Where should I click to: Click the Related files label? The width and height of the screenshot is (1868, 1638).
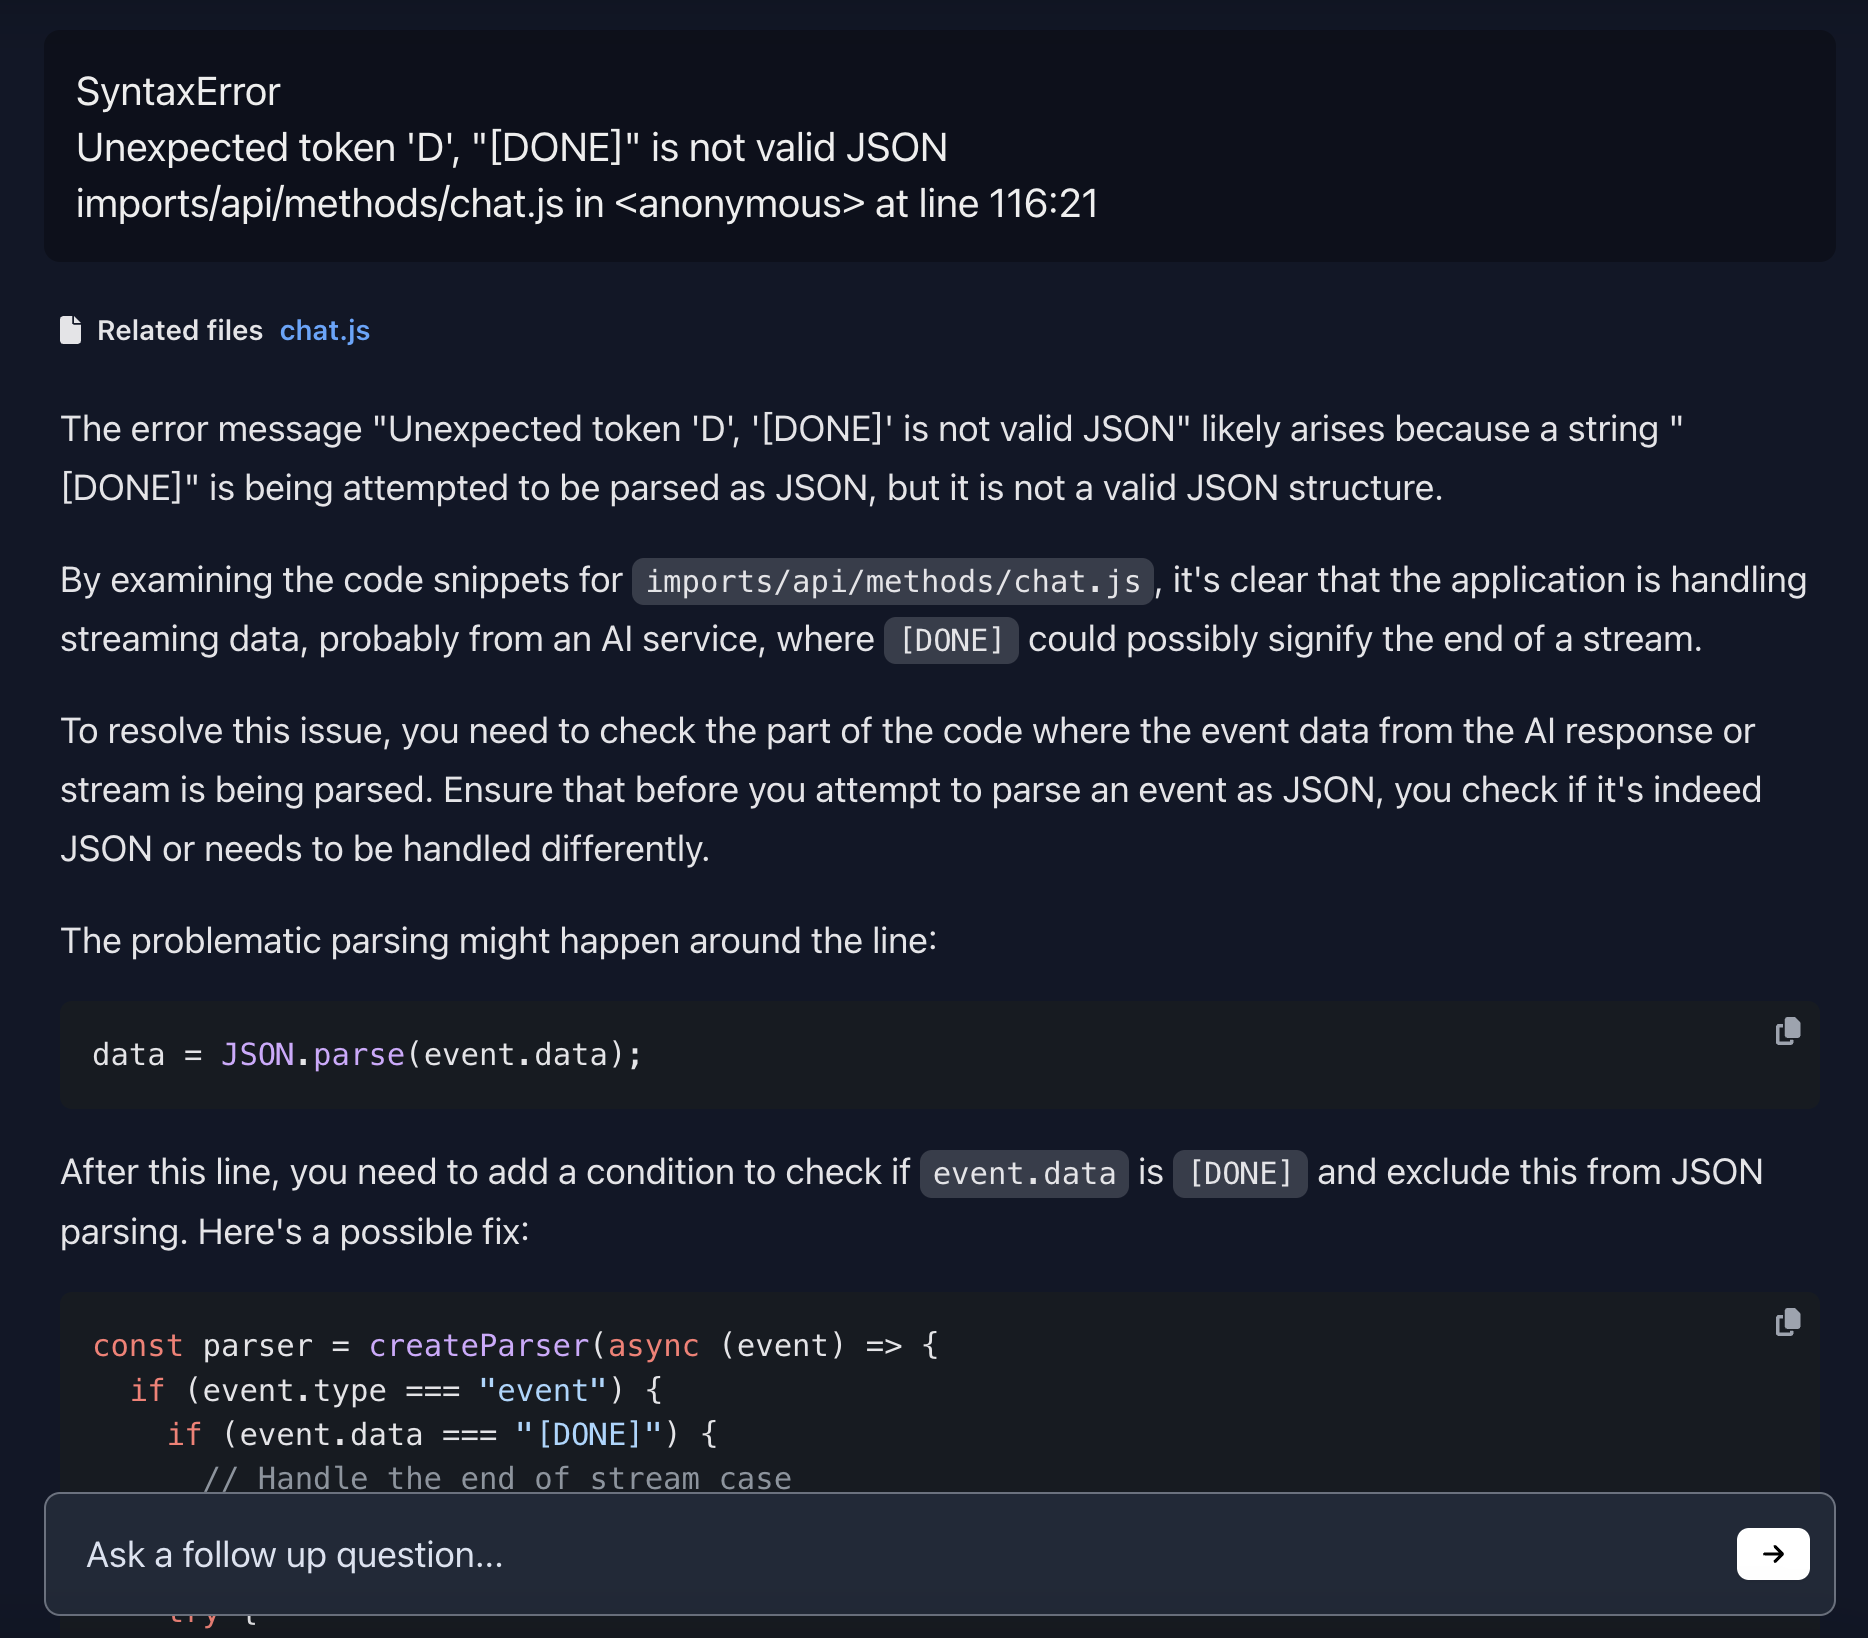pyautogui.click(x=180, y=331)
